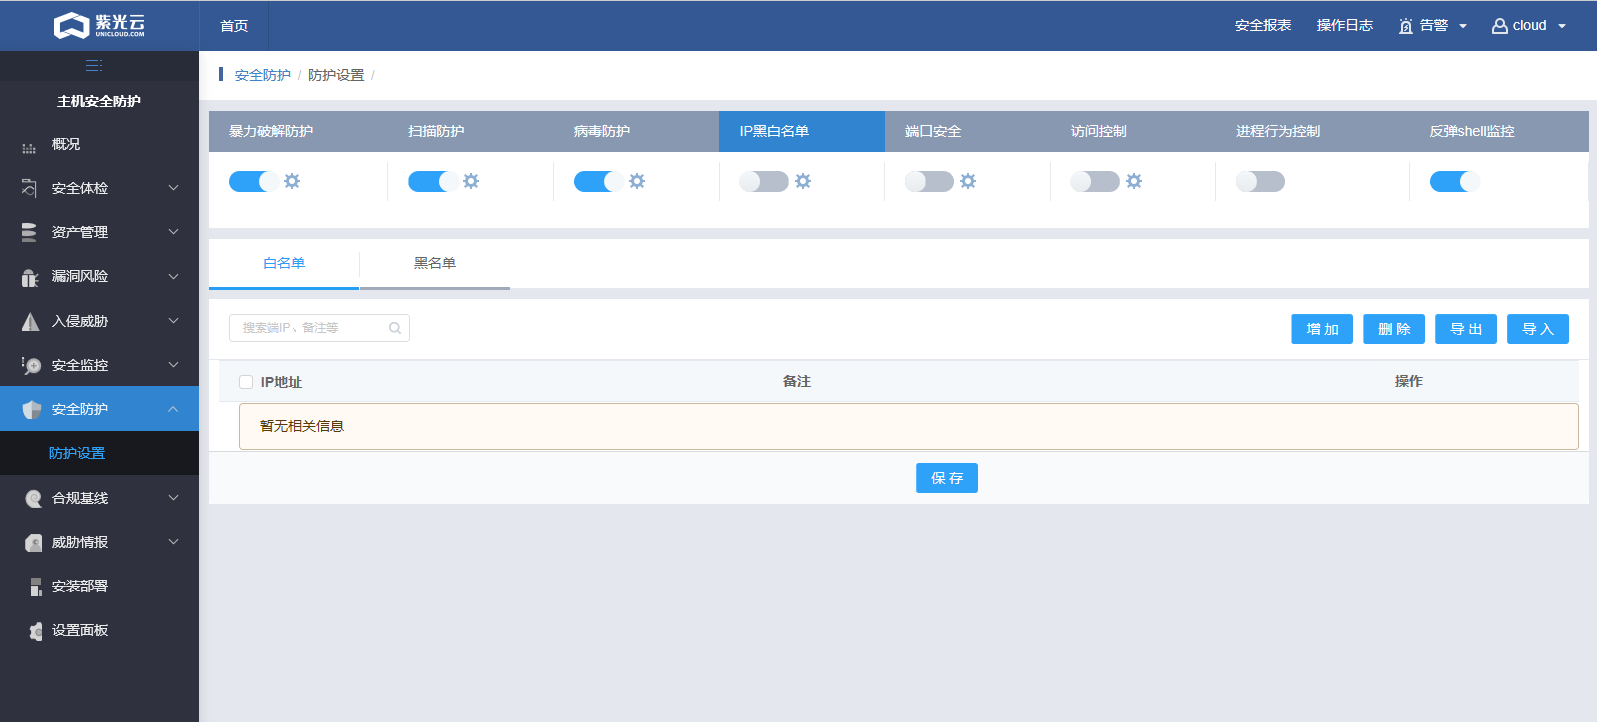Open settings gear for 扫描防护
The width and height of the screenshot is (1597, 722).
(471, 181)
